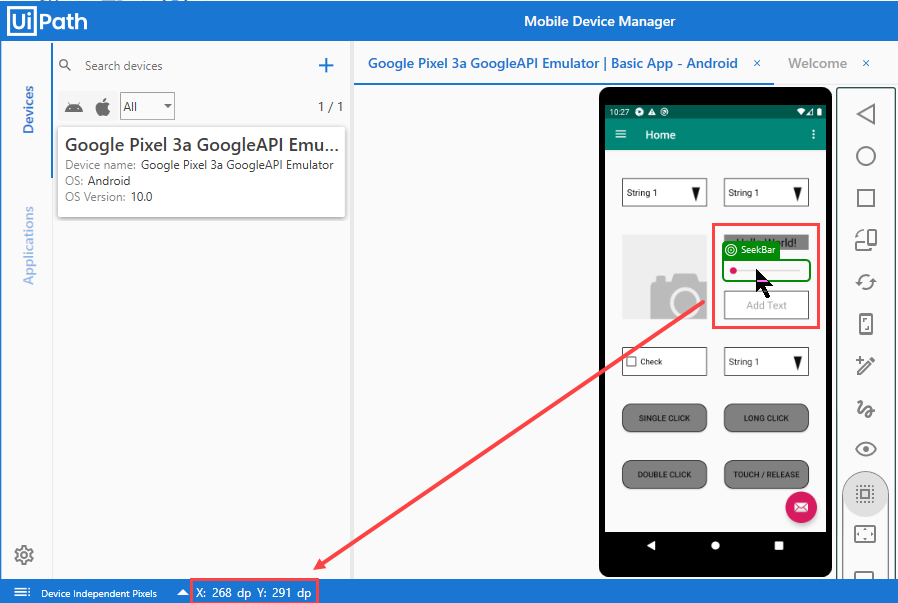Image resolution: width=898 pixels, height=603 pixels.
Task: Click the UiPath logo
Action: (48, 21)
